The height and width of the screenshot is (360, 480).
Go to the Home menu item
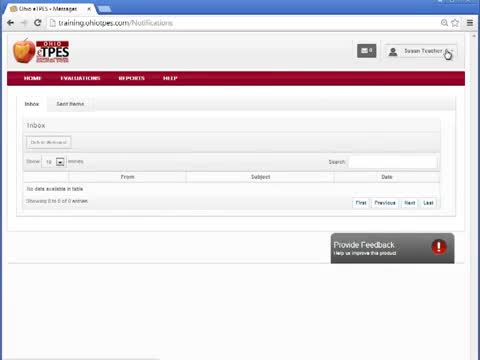(x=33, y=78)
